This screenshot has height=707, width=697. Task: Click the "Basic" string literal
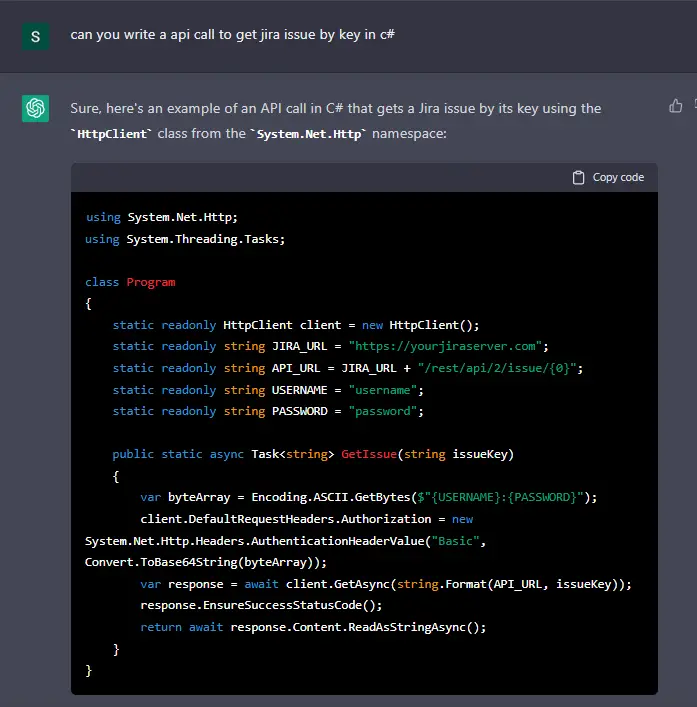455,541
